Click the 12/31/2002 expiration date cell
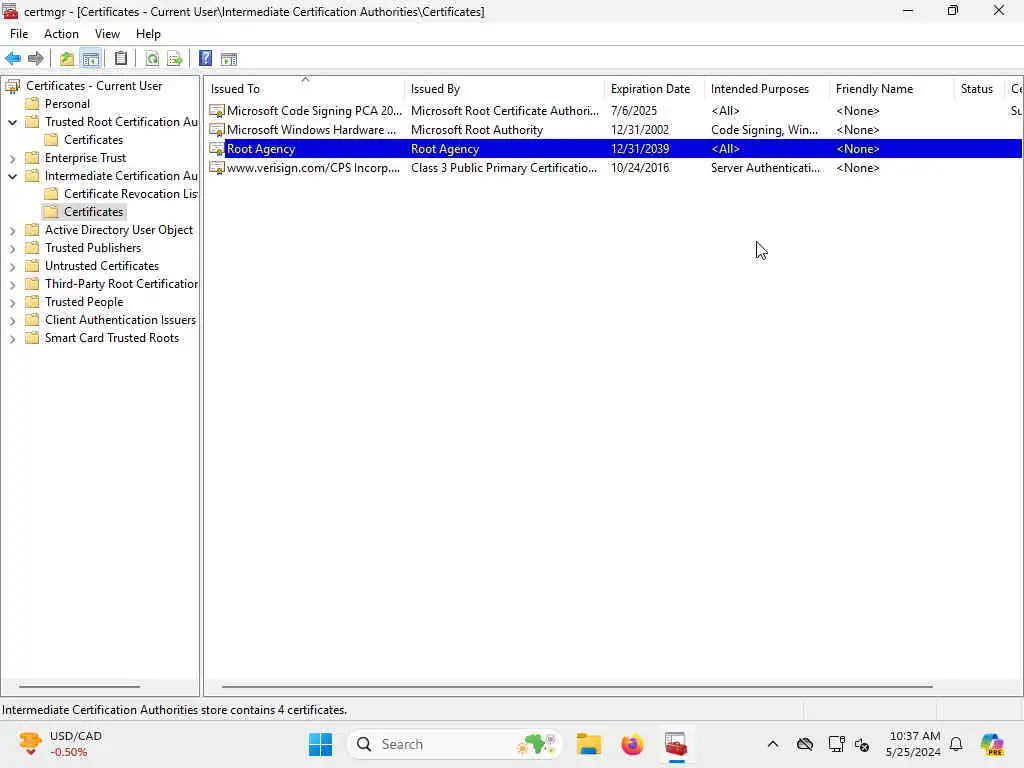1024x768 pixels. (639, 130)
